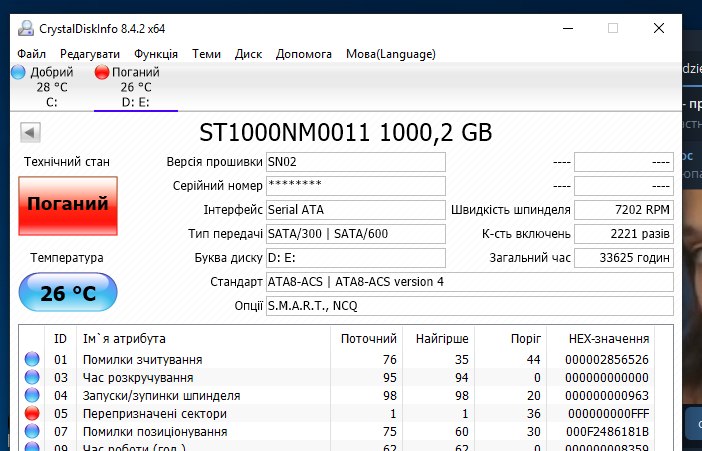Click blue status dot for attribute 03

[x=32, y=377]
